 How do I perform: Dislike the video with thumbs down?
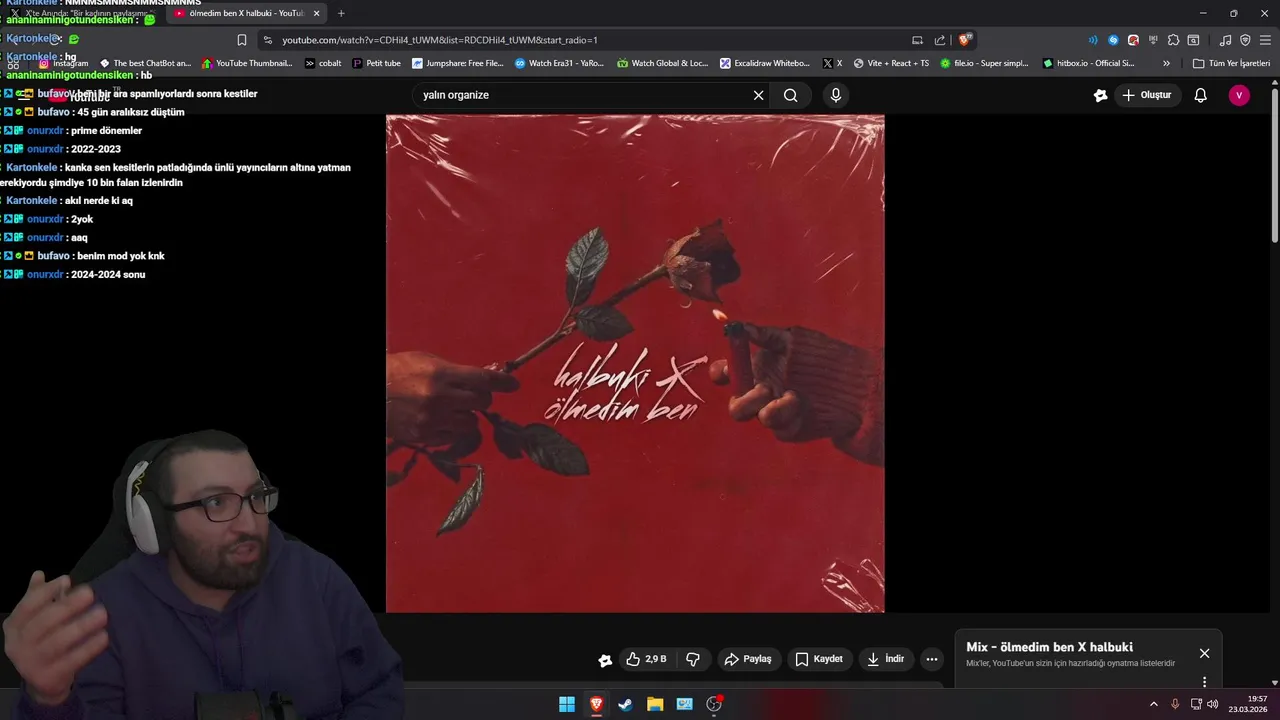coord(693,659)
